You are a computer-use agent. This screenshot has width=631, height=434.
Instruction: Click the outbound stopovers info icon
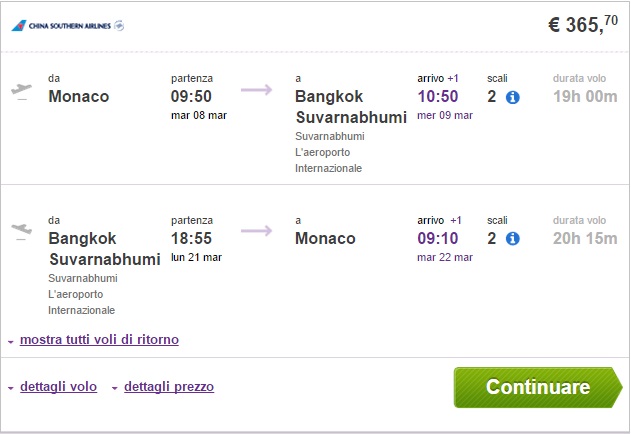(x=513, y=97)
